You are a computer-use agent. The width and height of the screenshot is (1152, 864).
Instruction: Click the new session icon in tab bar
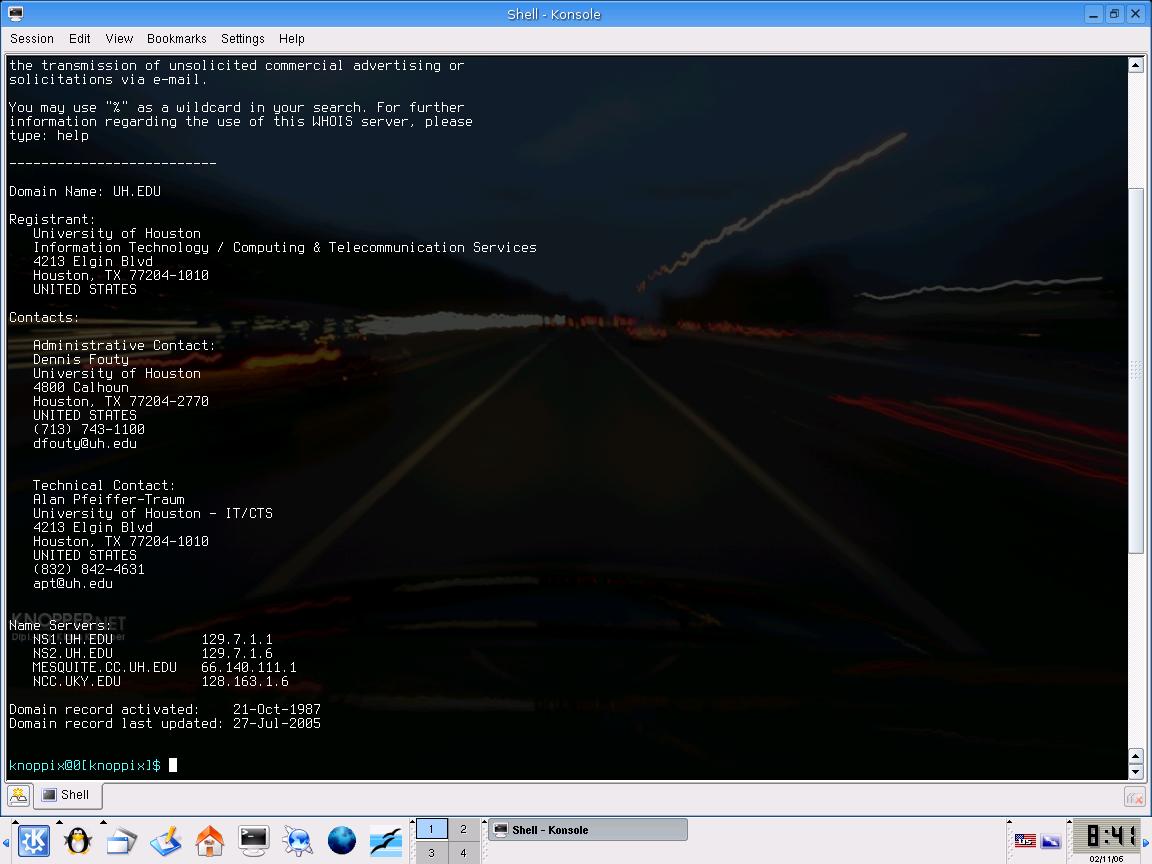[x=18, y=795]
